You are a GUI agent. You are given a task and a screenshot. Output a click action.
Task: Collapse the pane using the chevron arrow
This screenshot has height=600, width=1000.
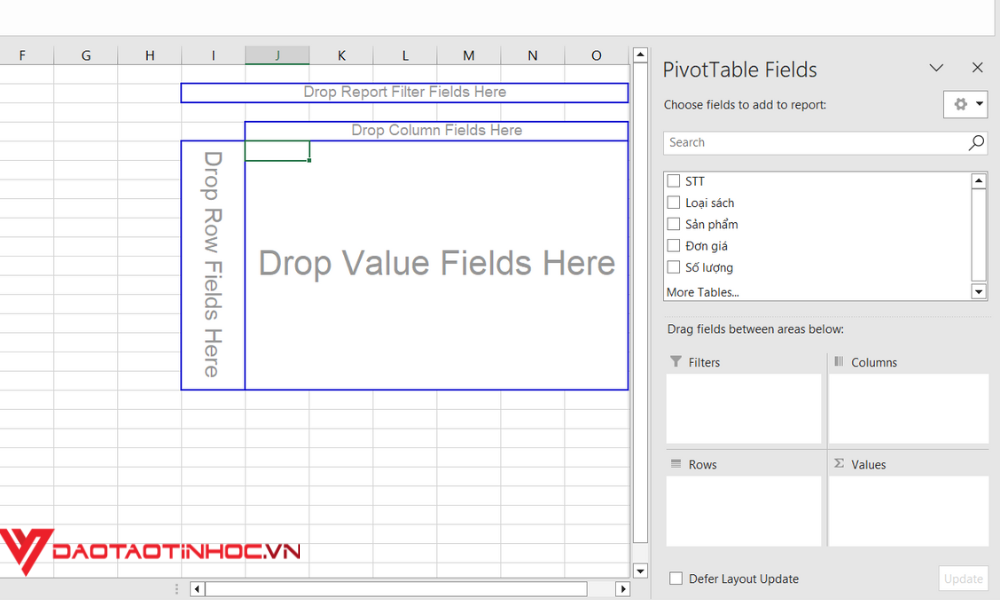pyautogui.click(x=936, y=68)
